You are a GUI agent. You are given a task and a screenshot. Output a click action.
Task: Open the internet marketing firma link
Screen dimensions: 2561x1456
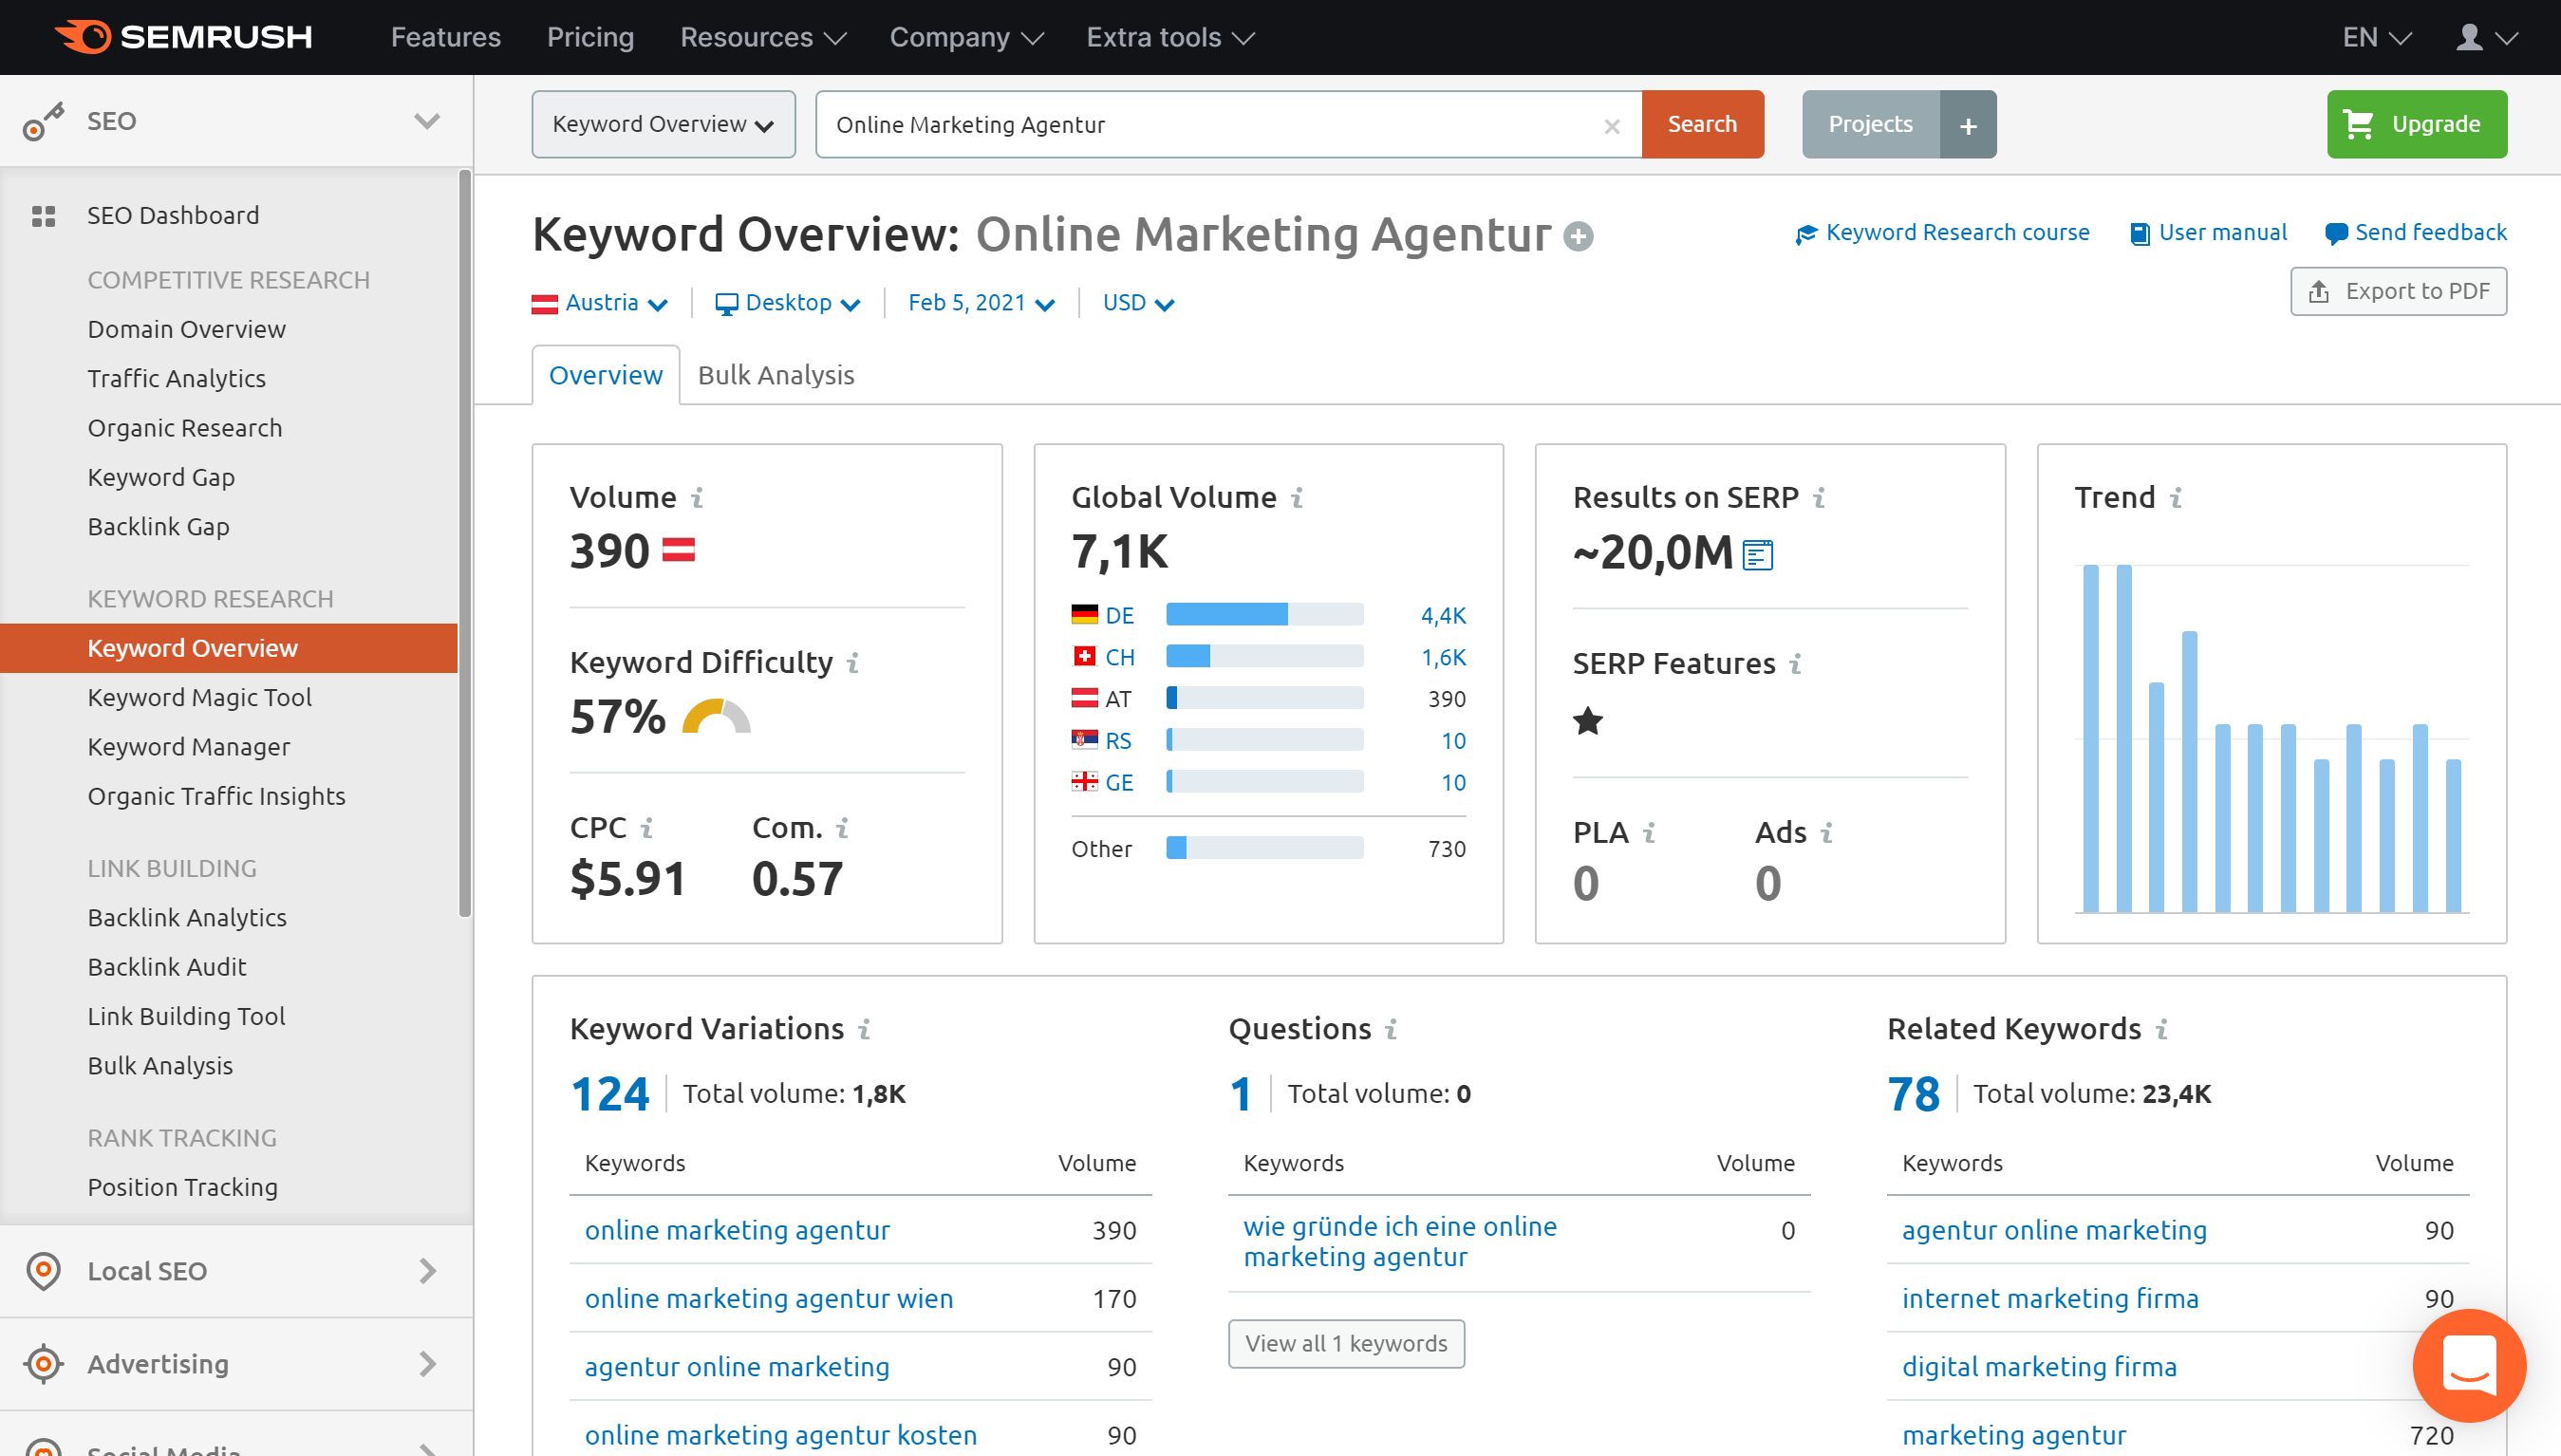pos(2050,1298)
